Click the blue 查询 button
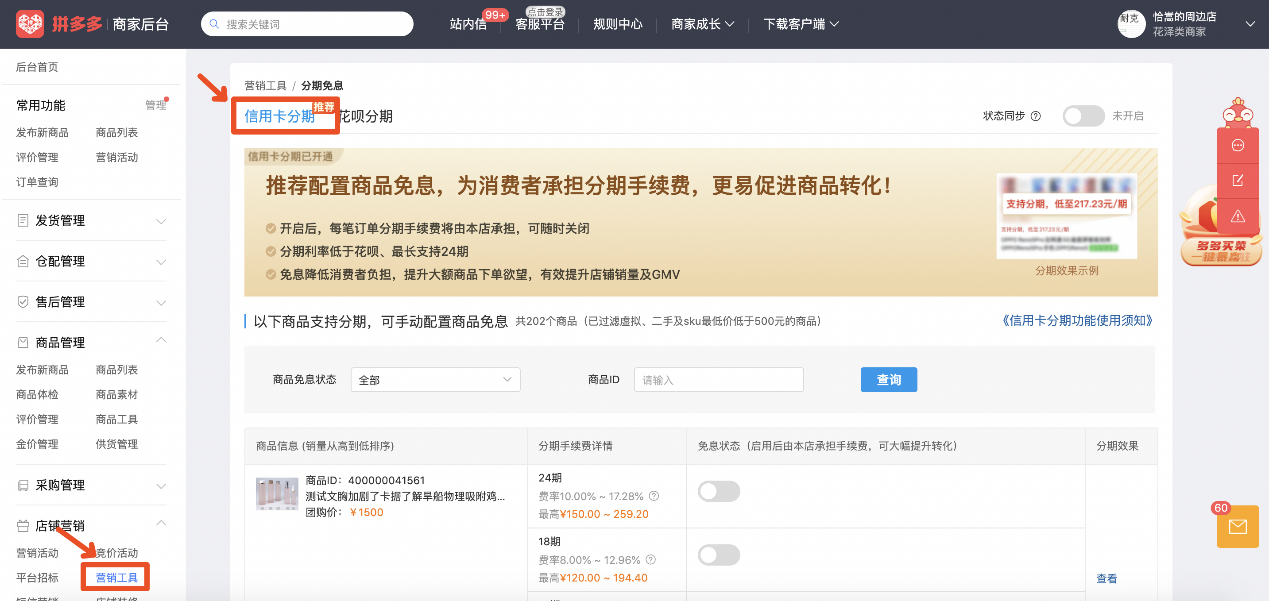Image resolution: width=1269 pixels, height=601 pixels. (x=889, y=380)
